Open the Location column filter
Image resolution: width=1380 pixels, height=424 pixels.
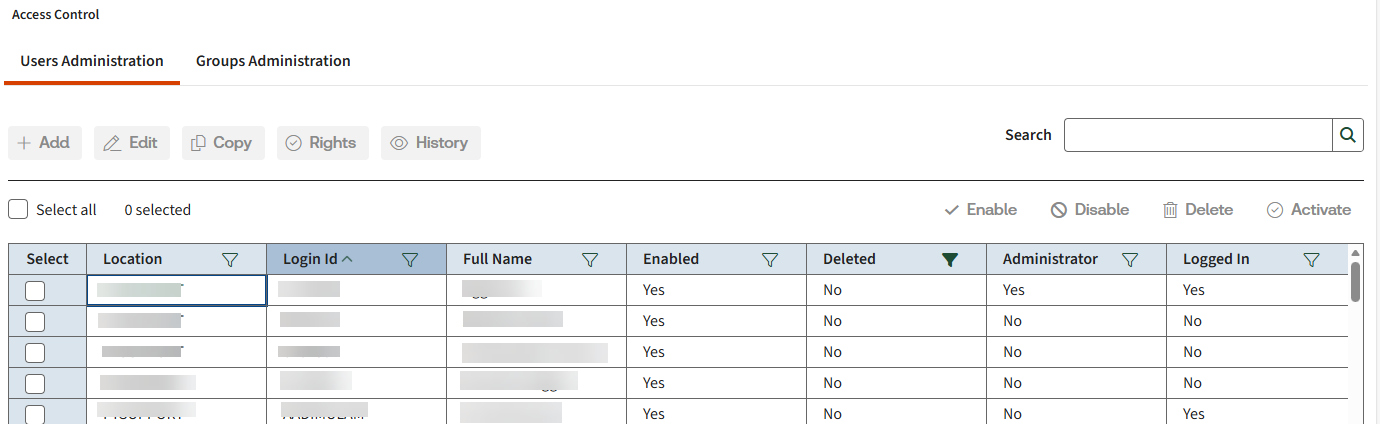tap(230, 260)
